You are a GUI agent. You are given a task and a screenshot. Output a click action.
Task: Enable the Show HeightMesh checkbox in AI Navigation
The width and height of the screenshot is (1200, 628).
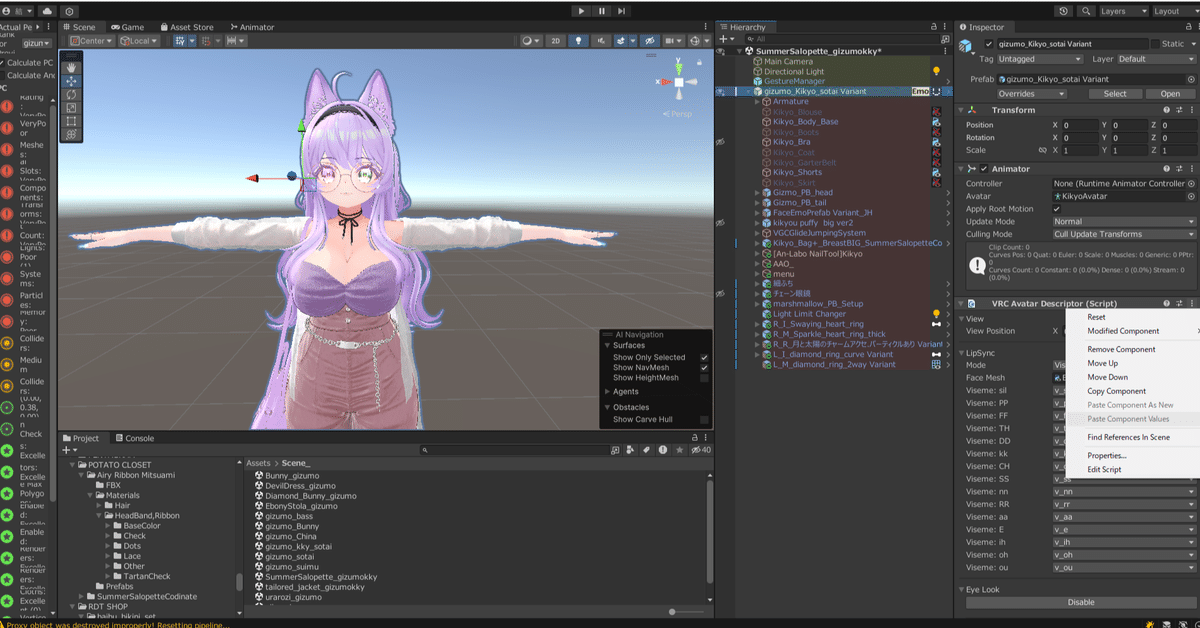704,378
